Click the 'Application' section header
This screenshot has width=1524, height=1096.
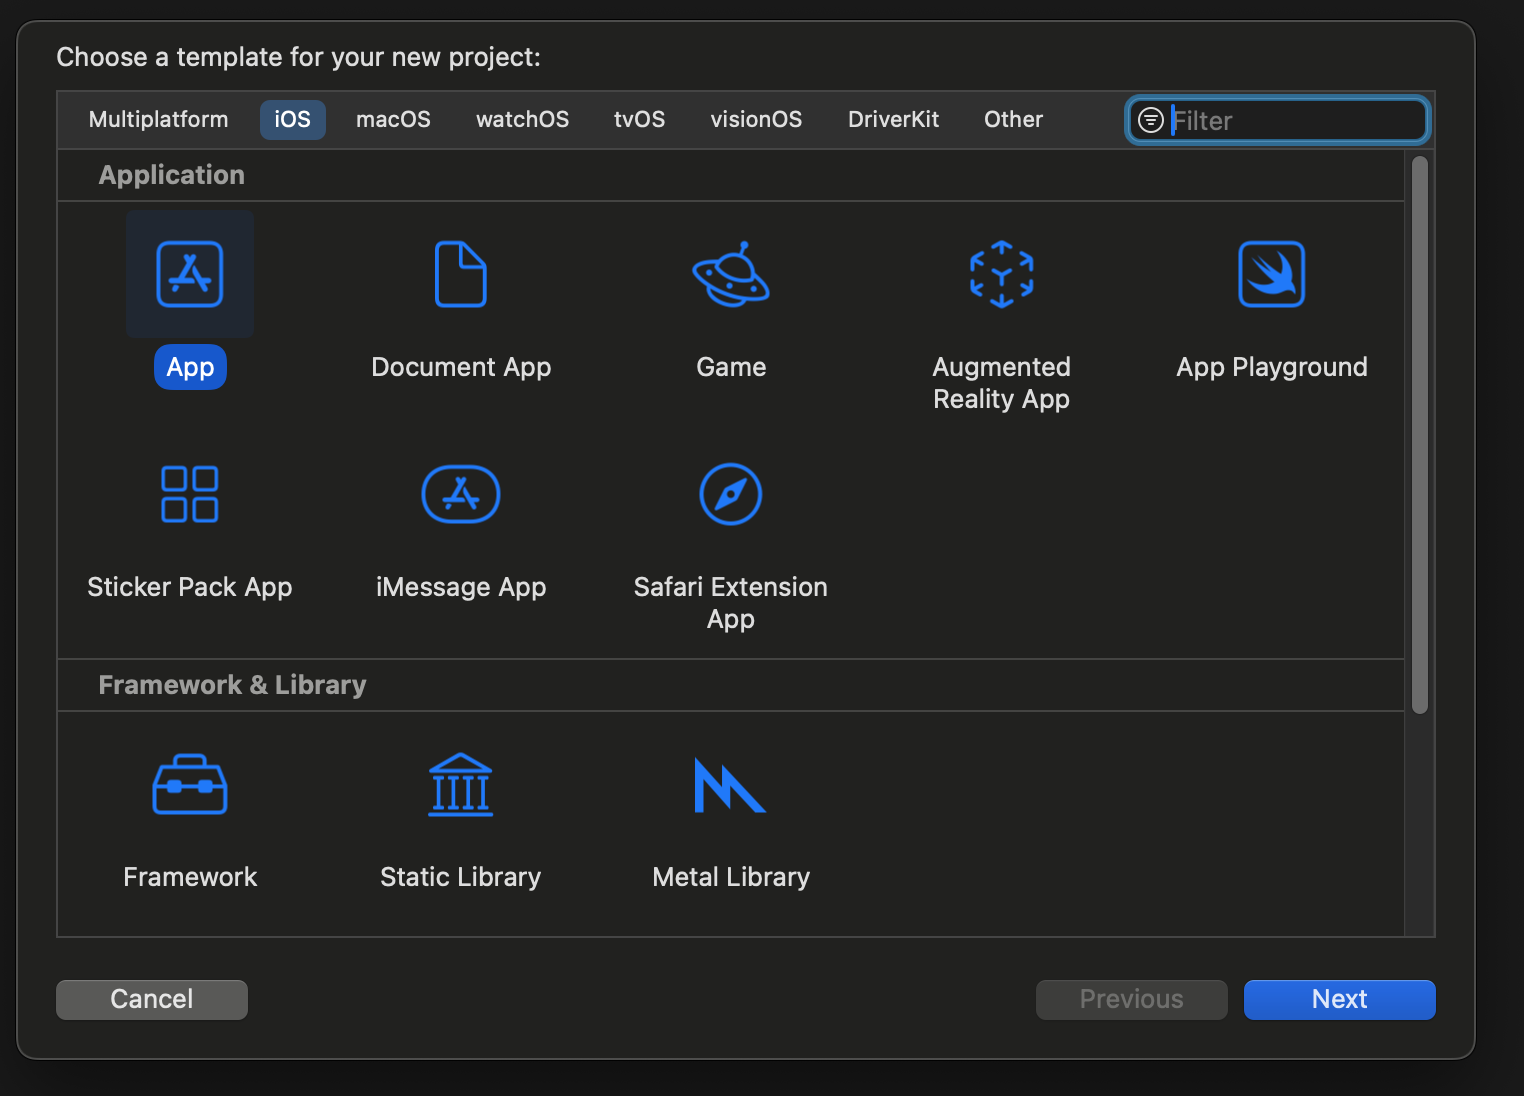pos(172,175)
